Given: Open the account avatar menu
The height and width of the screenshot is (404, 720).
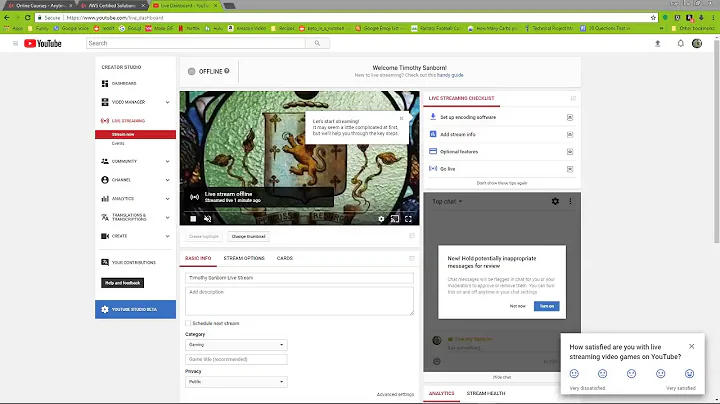Looking at the screenshot, I should pos(697,43).
